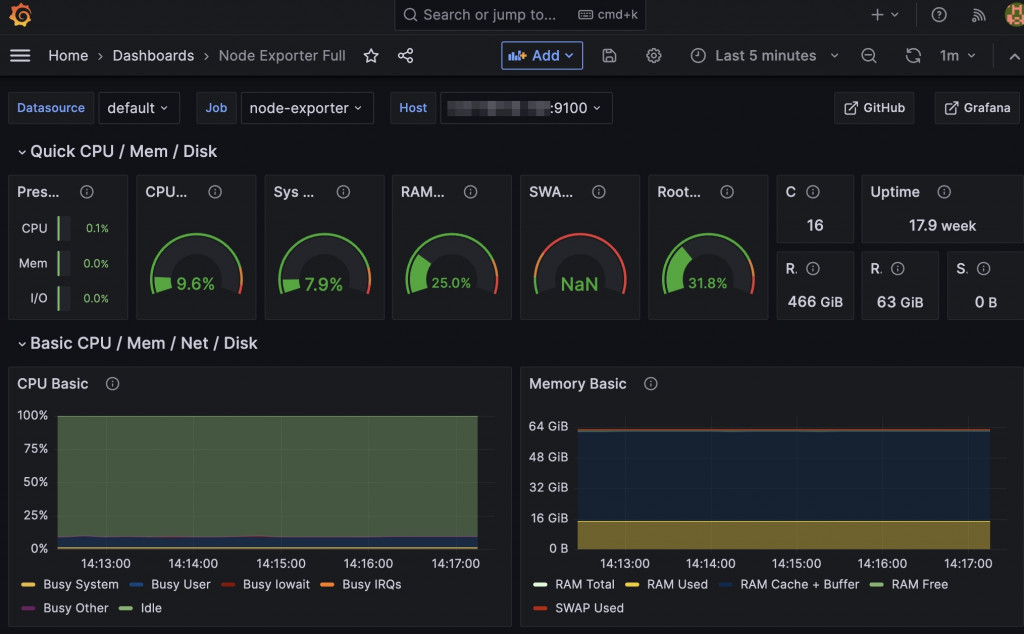The image size is (1024, 634).
Task: Go to Dashboards breadcrumb
Action: tap(153, 55)
